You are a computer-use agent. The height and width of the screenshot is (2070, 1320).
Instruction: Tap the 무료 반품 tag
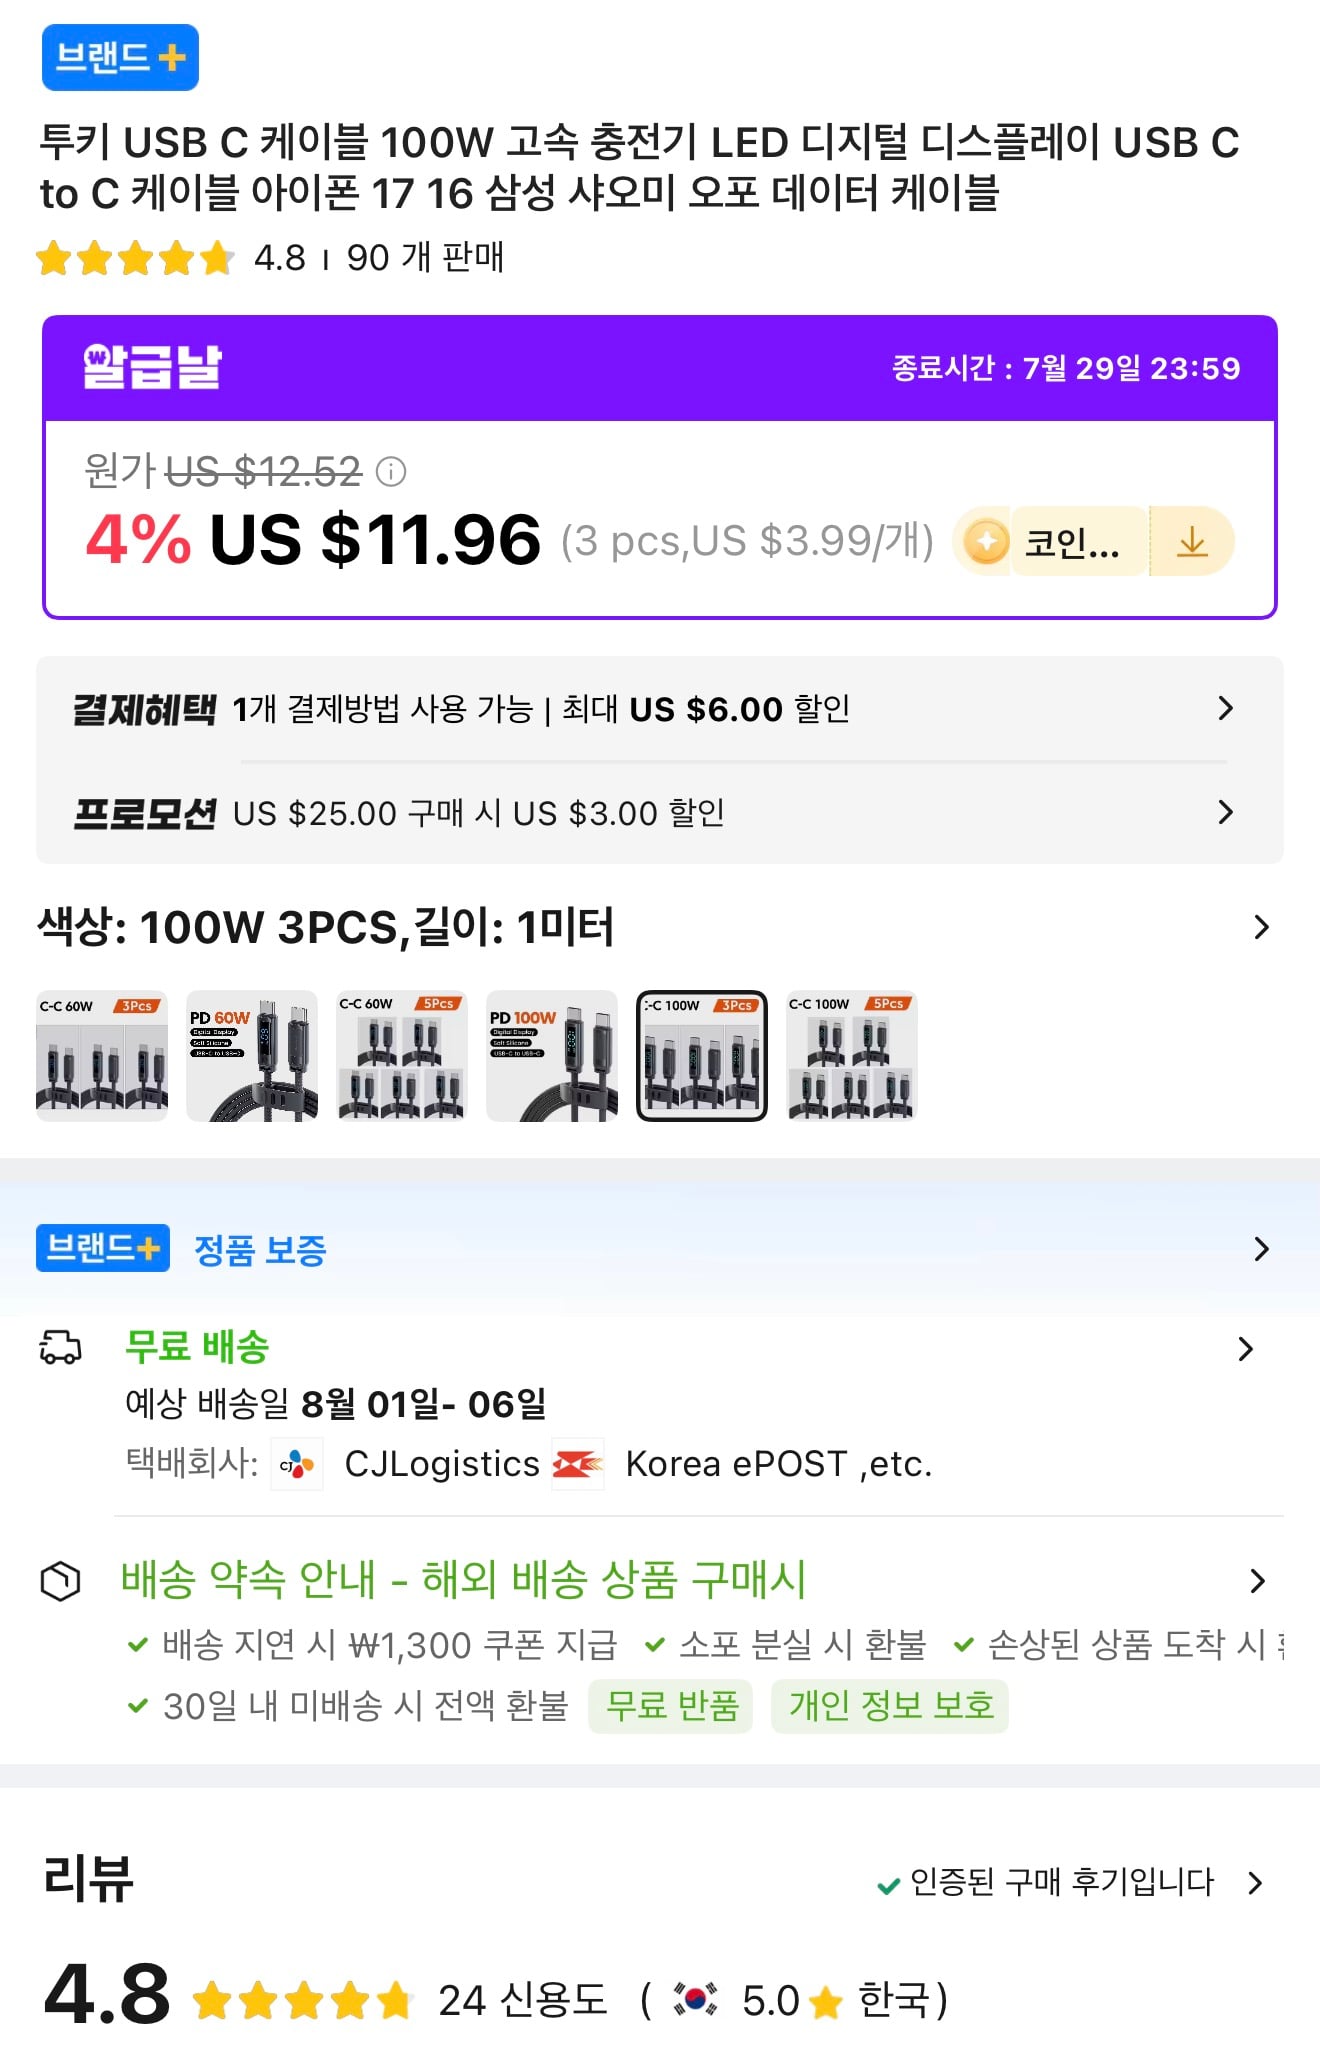[671, 1706]
